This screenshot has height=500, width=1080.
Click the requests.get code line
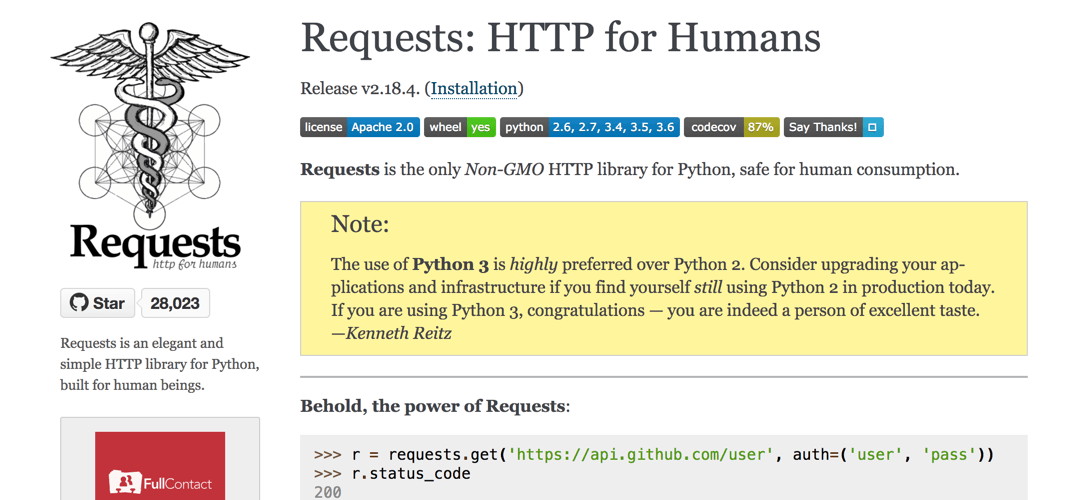click(x=654, y=455)
